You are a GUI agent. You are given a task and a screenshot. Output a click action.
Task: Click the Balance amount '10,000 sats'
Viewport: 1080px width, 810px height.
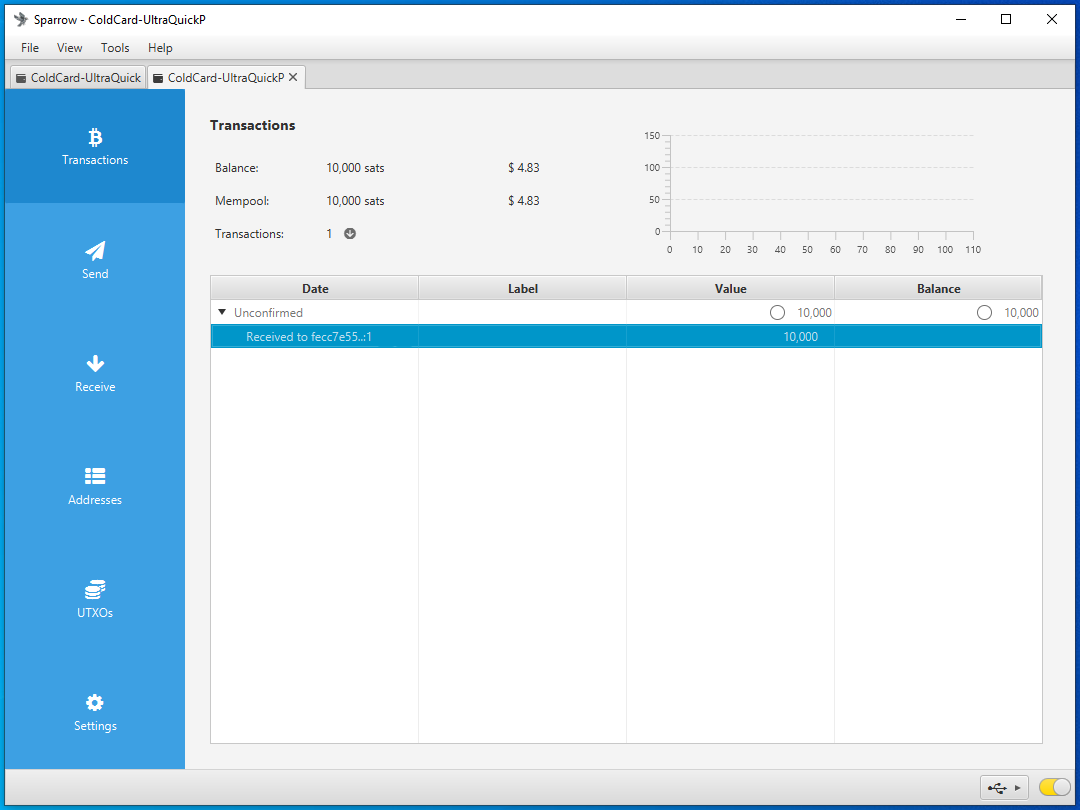tap(355, 167)
